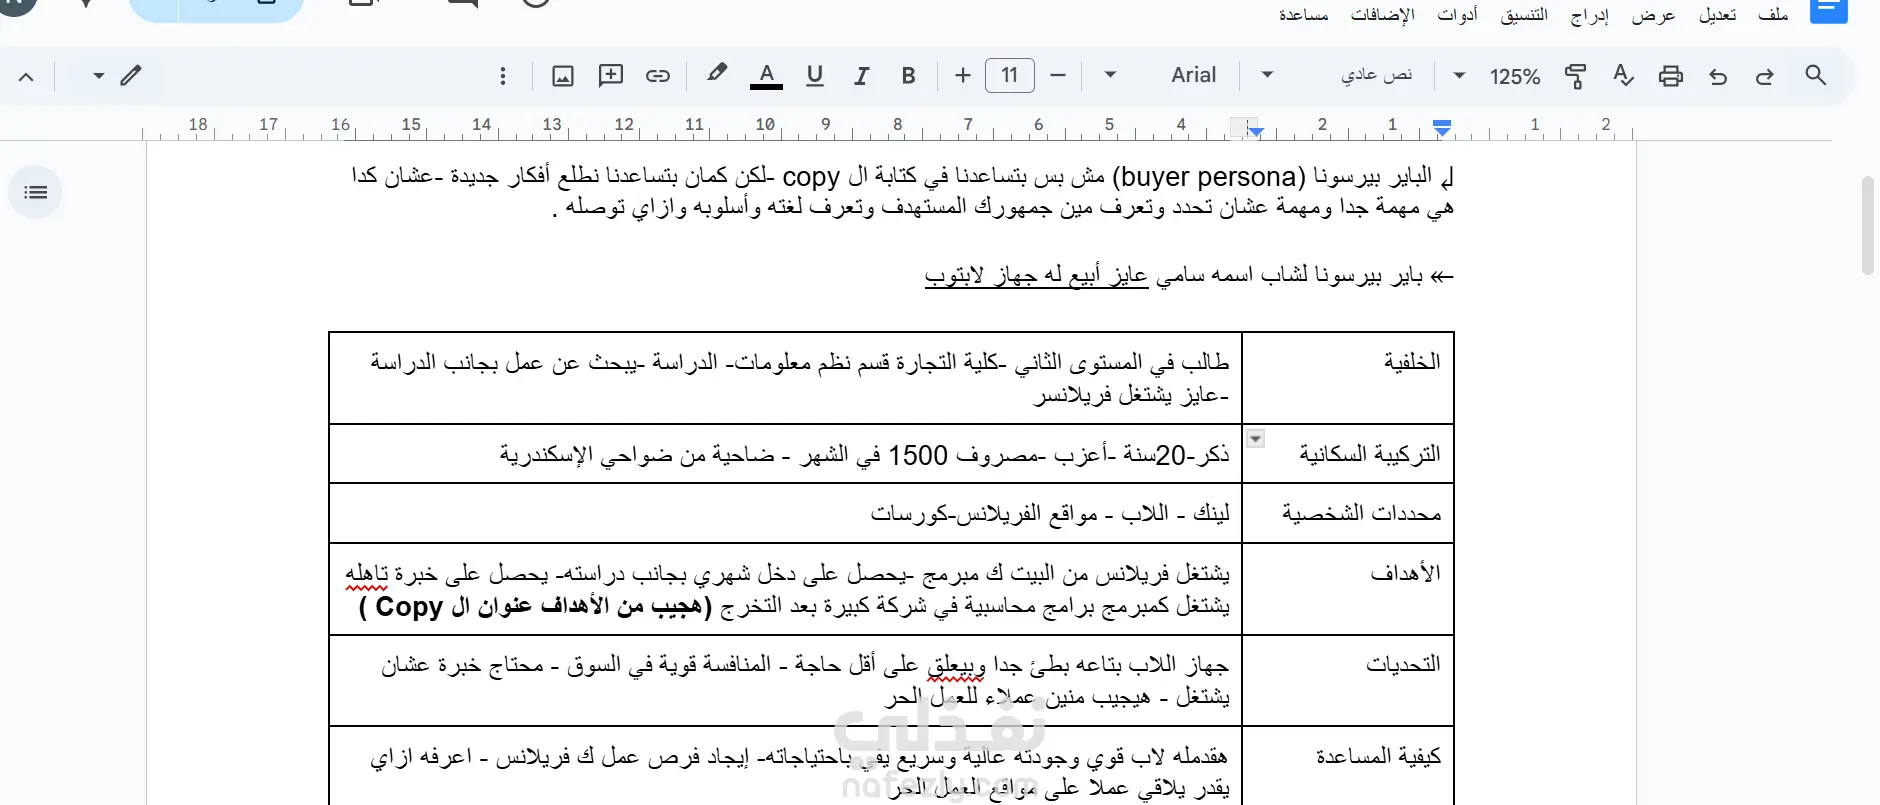
Task: Click the font size field showing 11
Action: (1010, 75)
